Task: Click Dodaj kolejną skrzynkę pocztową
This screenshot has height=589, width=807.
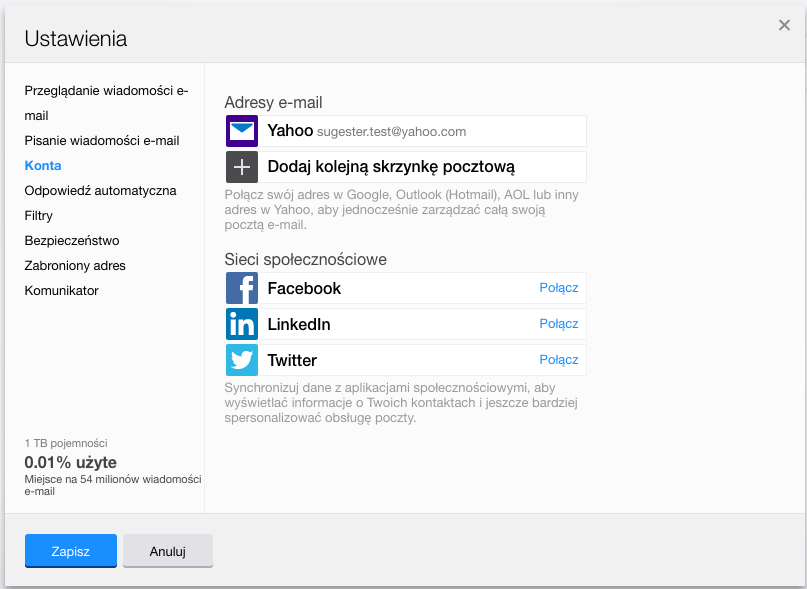Action: click(406, 167)
